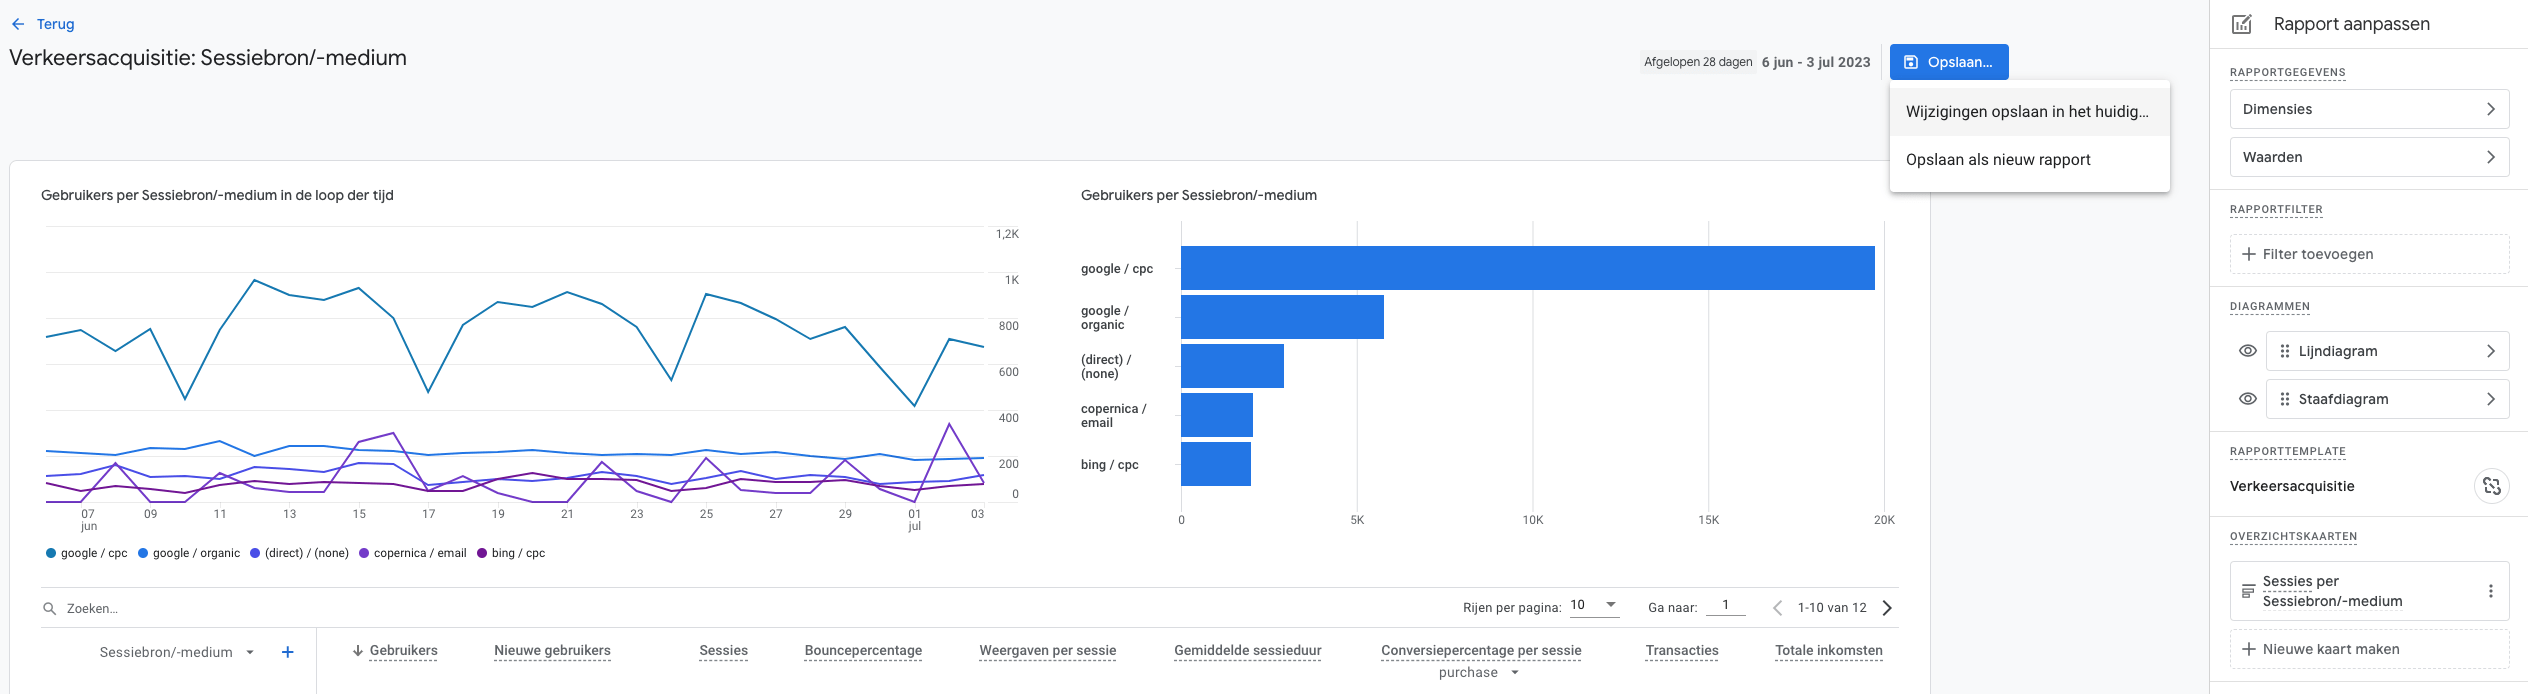2528x694 pixels.
Task: Expand the Waarden section
Action: 2368,157
